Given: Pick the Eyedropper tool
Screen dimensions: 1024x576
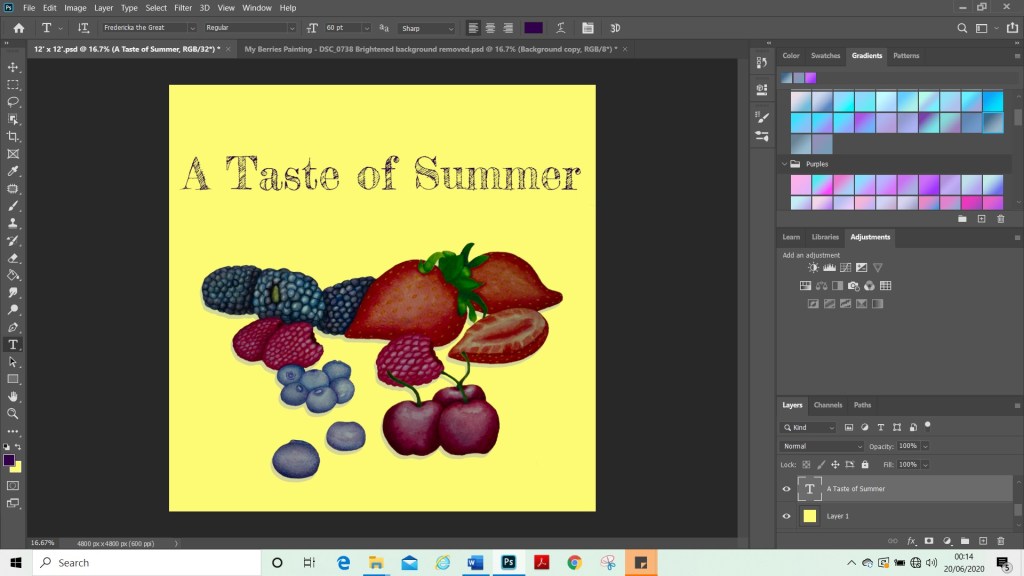Looking at the screenshot, I should coord(13,171).
